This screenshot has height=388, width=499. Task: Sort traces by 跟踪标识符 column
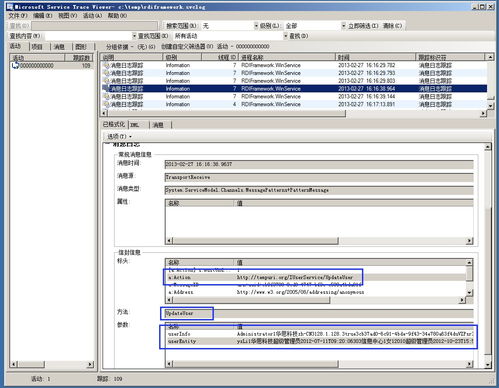[450, 57]
